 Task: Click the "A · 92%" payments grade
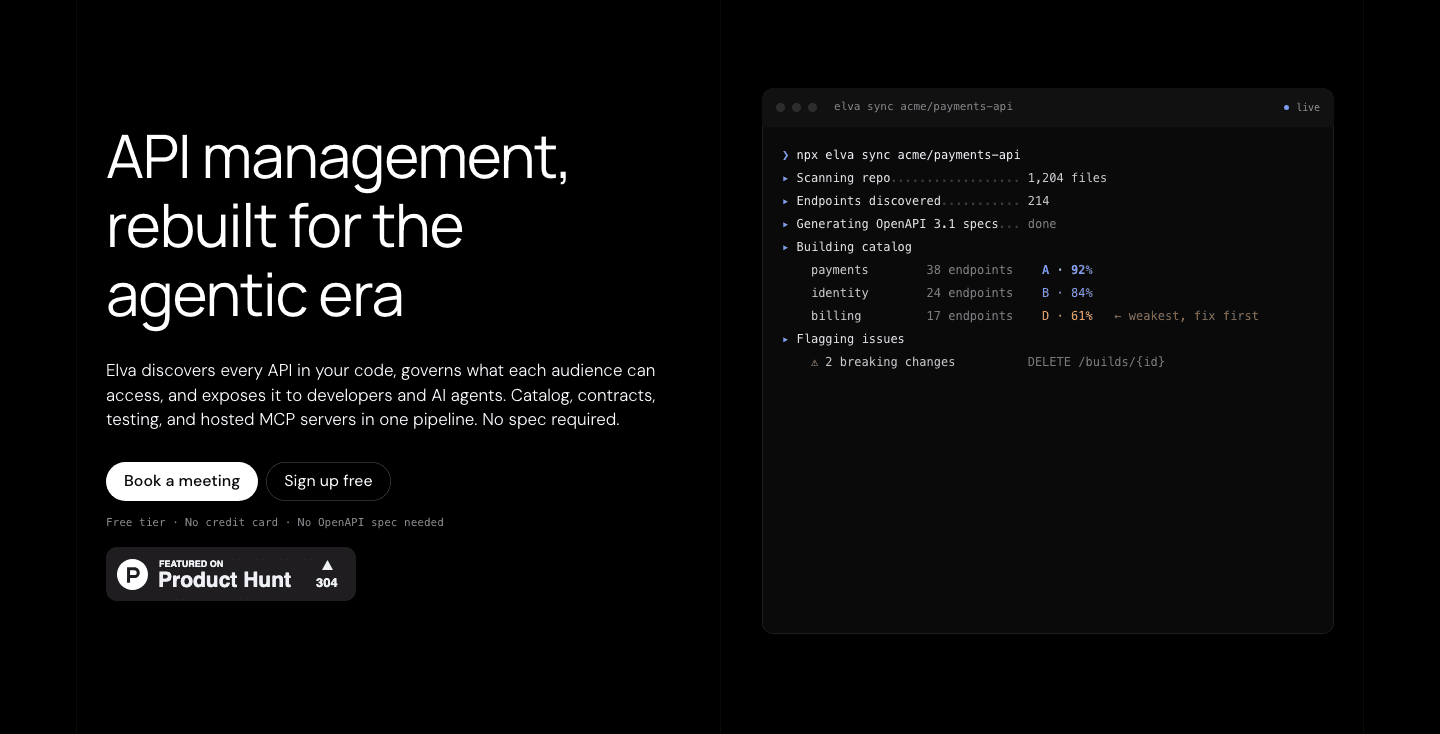pos(1067,270)
